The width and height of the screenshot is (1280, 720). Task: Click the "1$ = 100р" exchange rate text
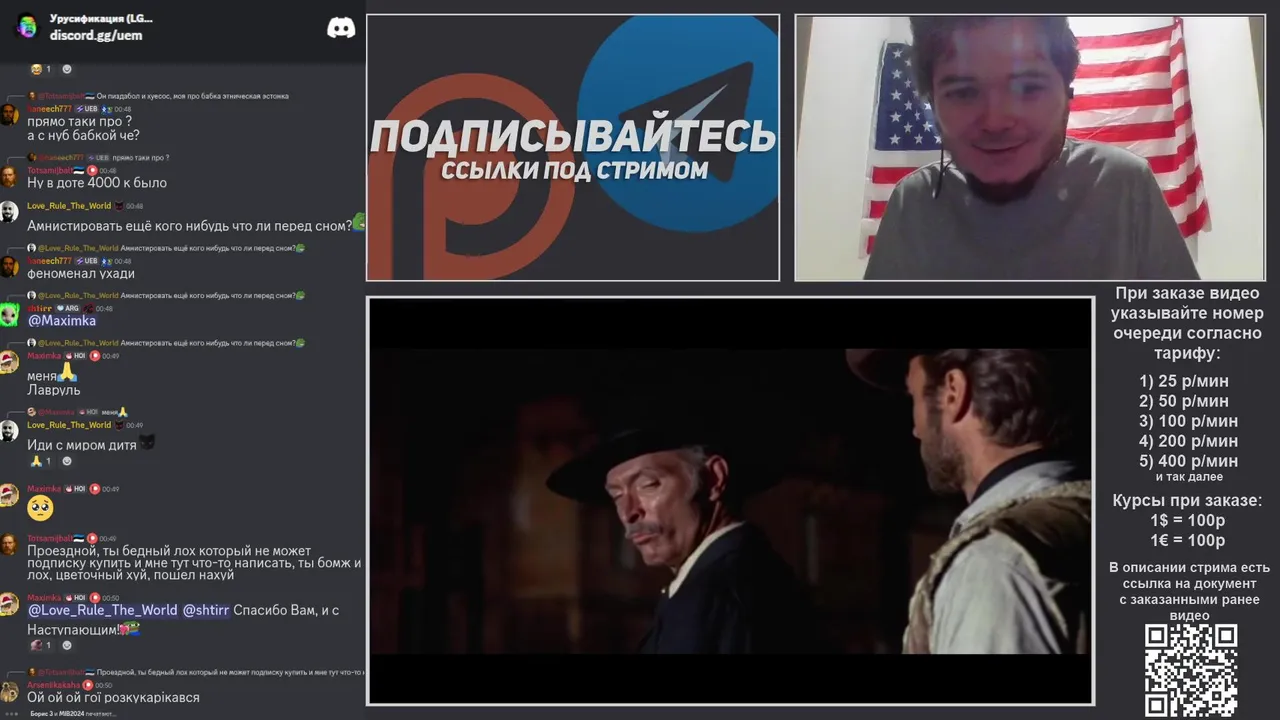[x=1187, y=520]
